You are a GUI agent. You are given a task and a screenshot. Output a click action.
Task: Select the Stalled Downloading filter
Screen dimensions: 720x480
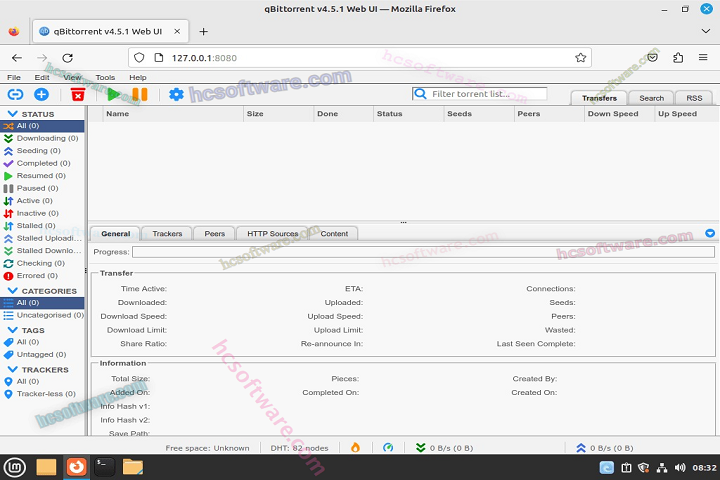pyautogui.click(x=42, y=251)
